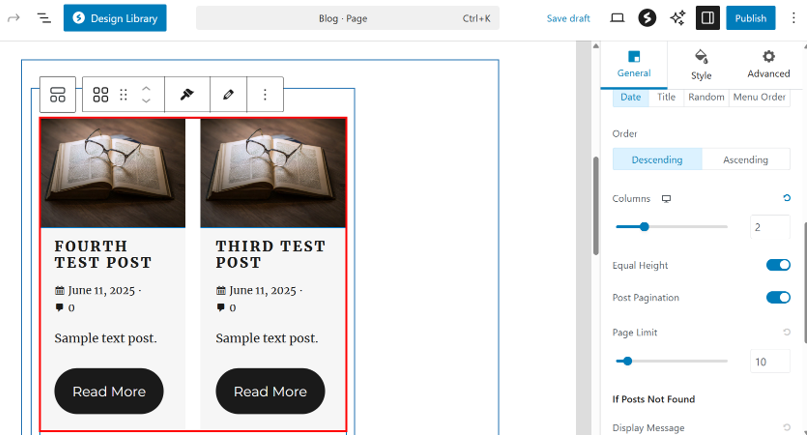Click the editor canvas vertical scrollbar
Screen dimensions: 807x435
595,206
